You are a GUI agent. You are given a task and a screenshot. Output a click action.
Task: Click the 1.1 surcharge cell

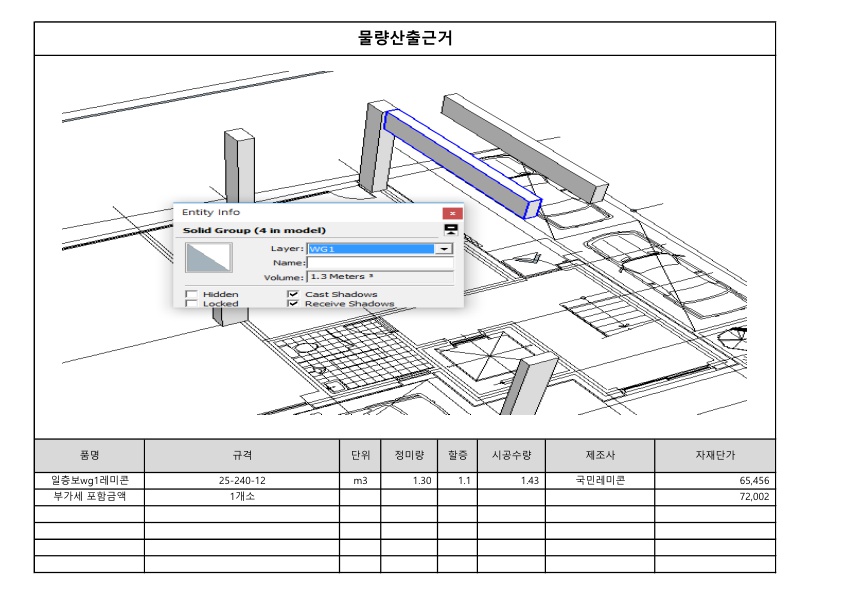pos(458,481)
